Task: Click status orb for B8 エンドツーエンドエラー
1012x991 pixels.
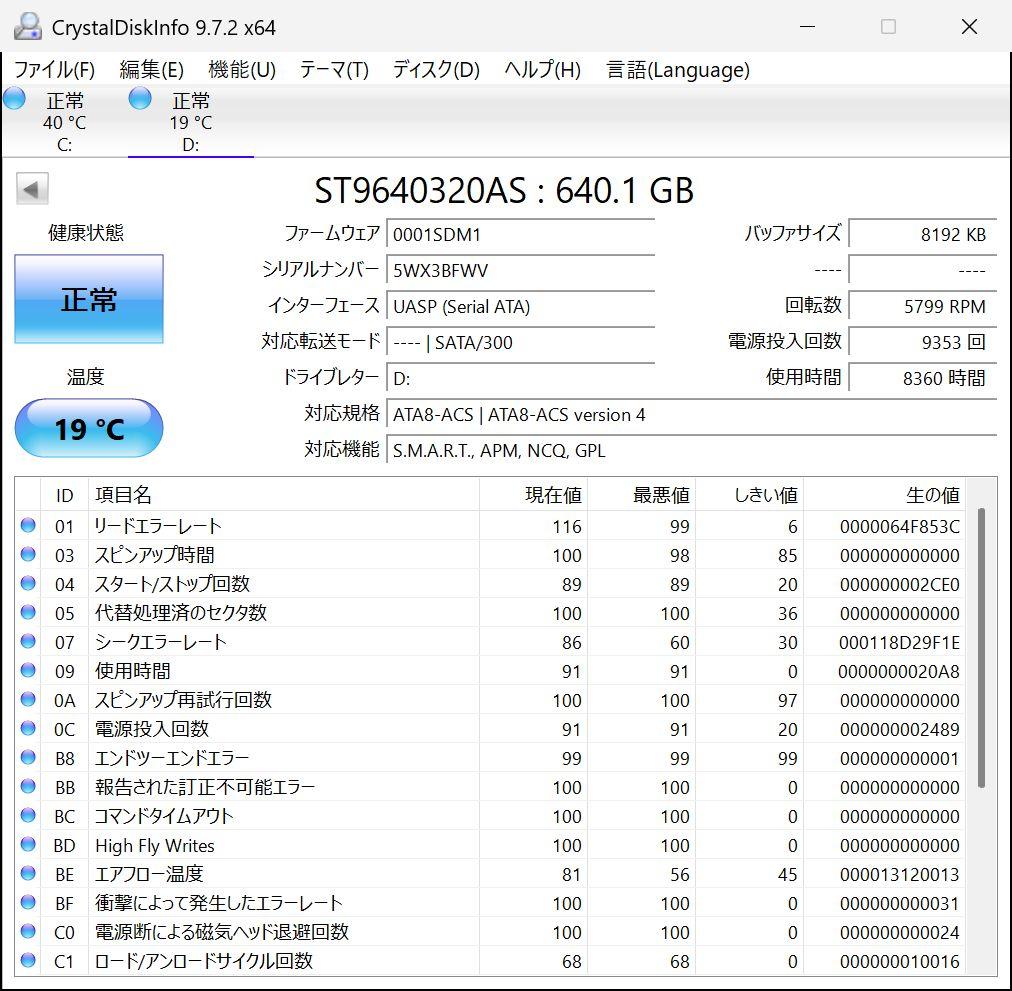Action: [x=28, y=757]
